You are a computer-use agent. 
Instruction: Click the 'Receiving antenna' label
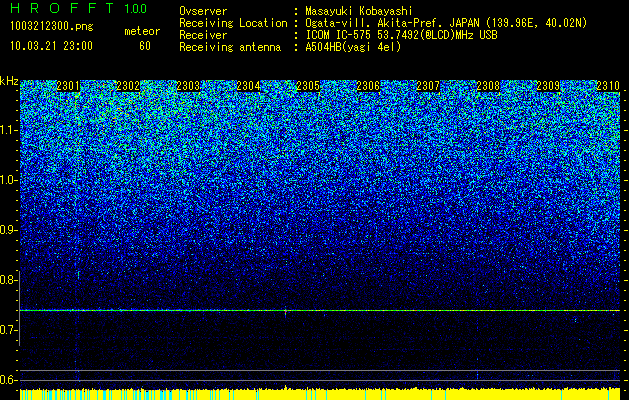click(230, 47)
